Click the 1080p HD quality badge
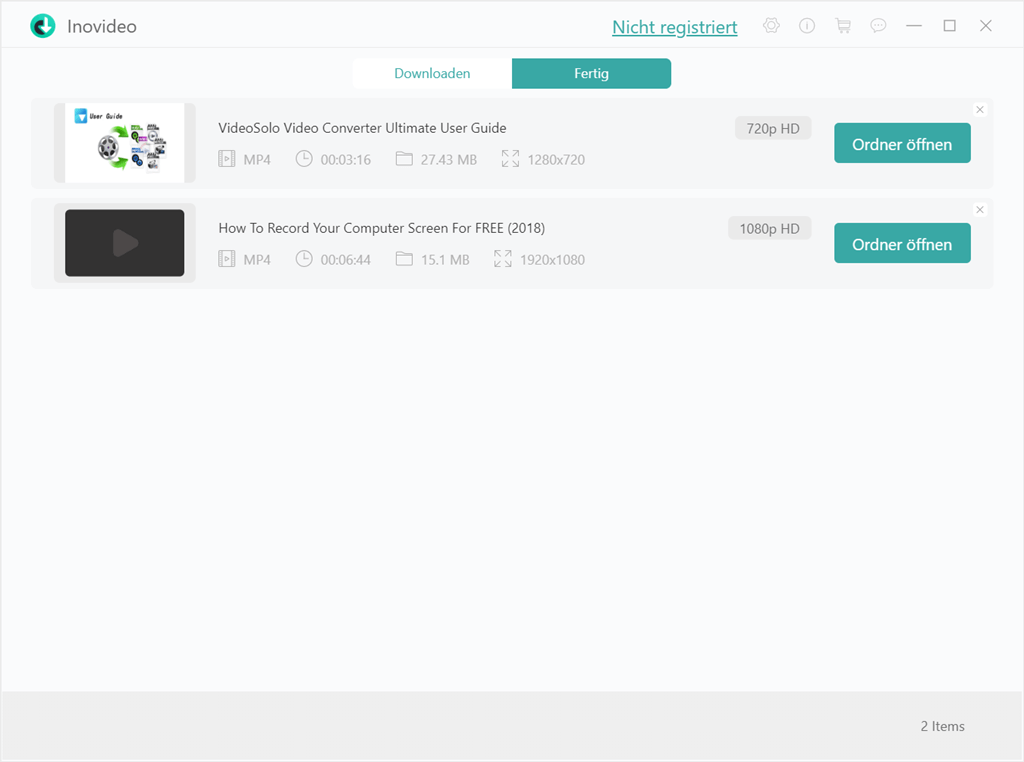Screen dimensions: 1024x762 click(769, 229)
